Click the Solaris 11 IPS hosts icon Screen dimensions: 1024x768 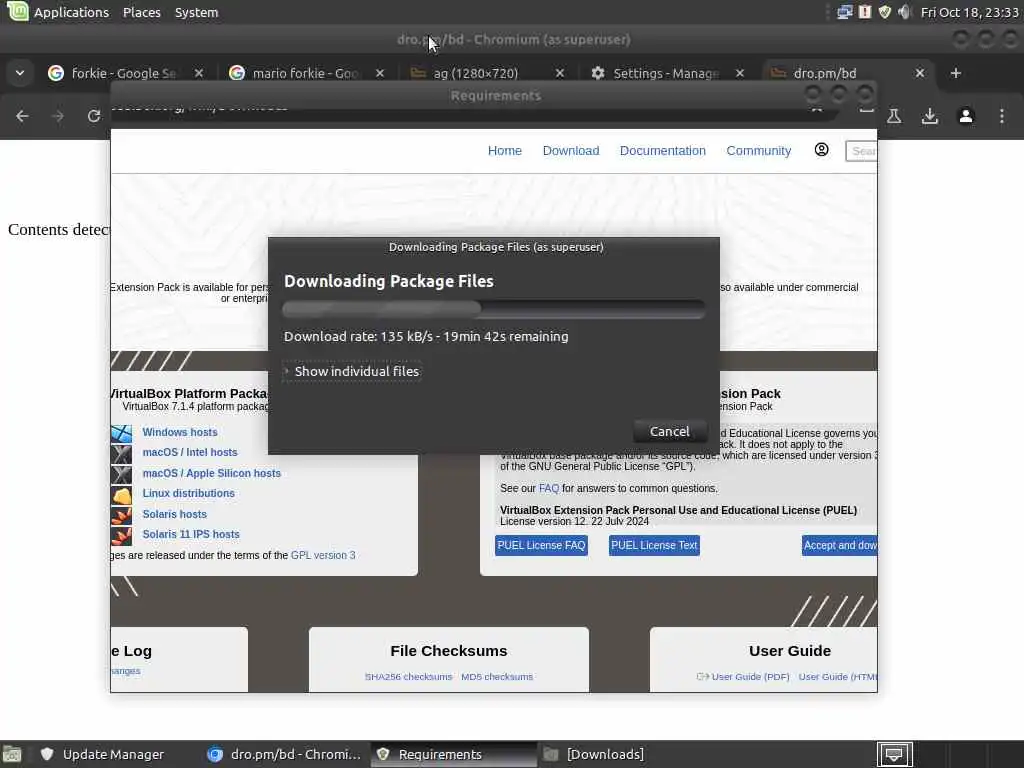(x=121, y=536)
